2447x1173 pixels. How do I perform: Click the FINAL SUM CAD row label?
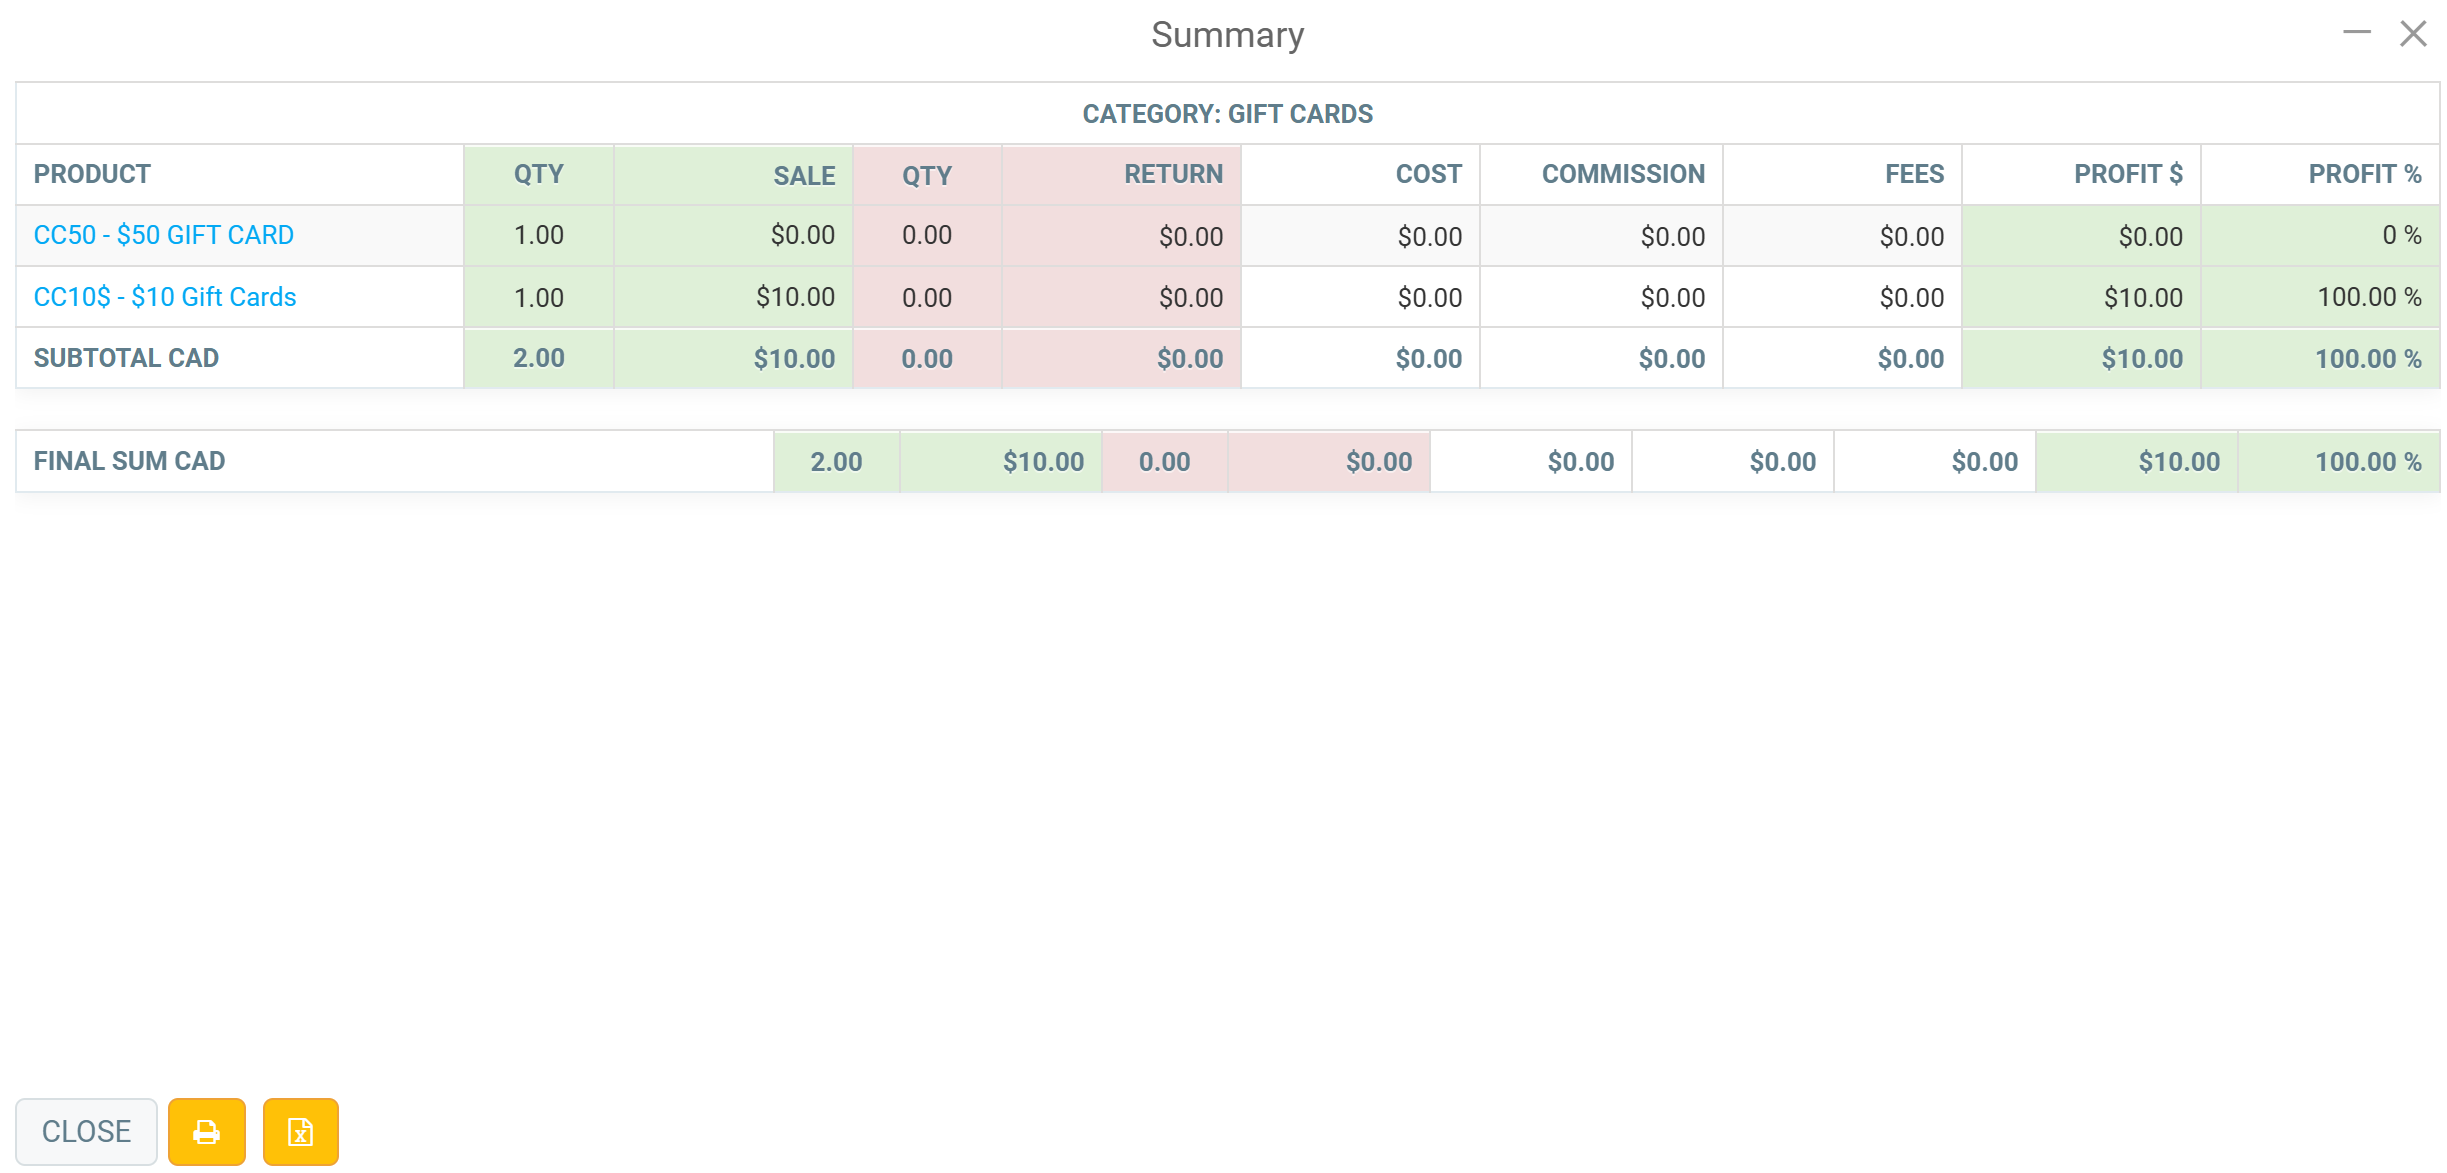pyautogui.click(x=129, y=461)
